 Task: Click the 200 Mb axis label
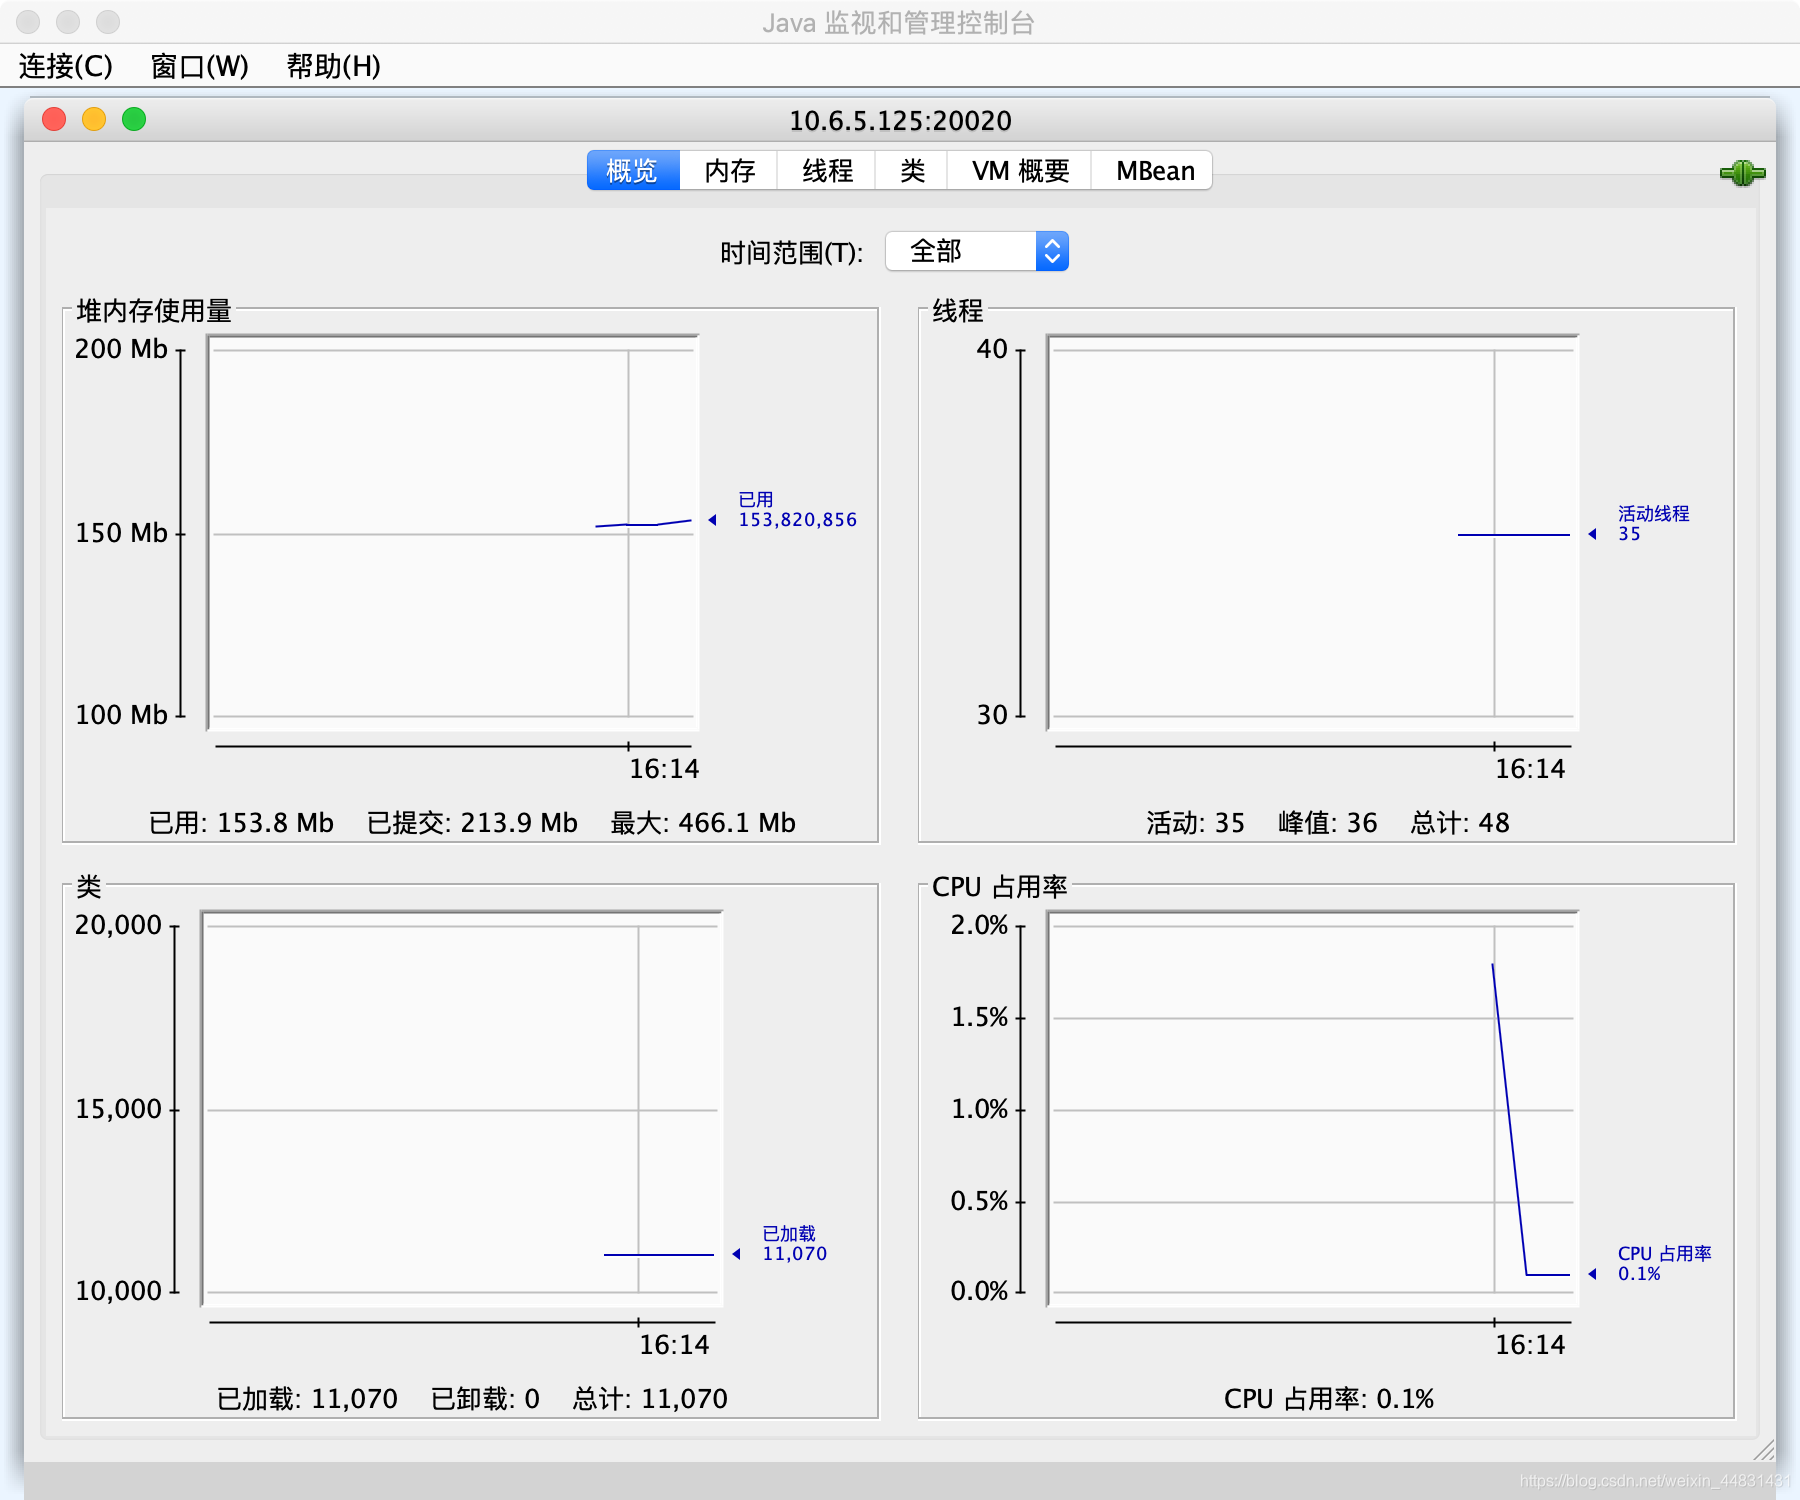[121, 349]
